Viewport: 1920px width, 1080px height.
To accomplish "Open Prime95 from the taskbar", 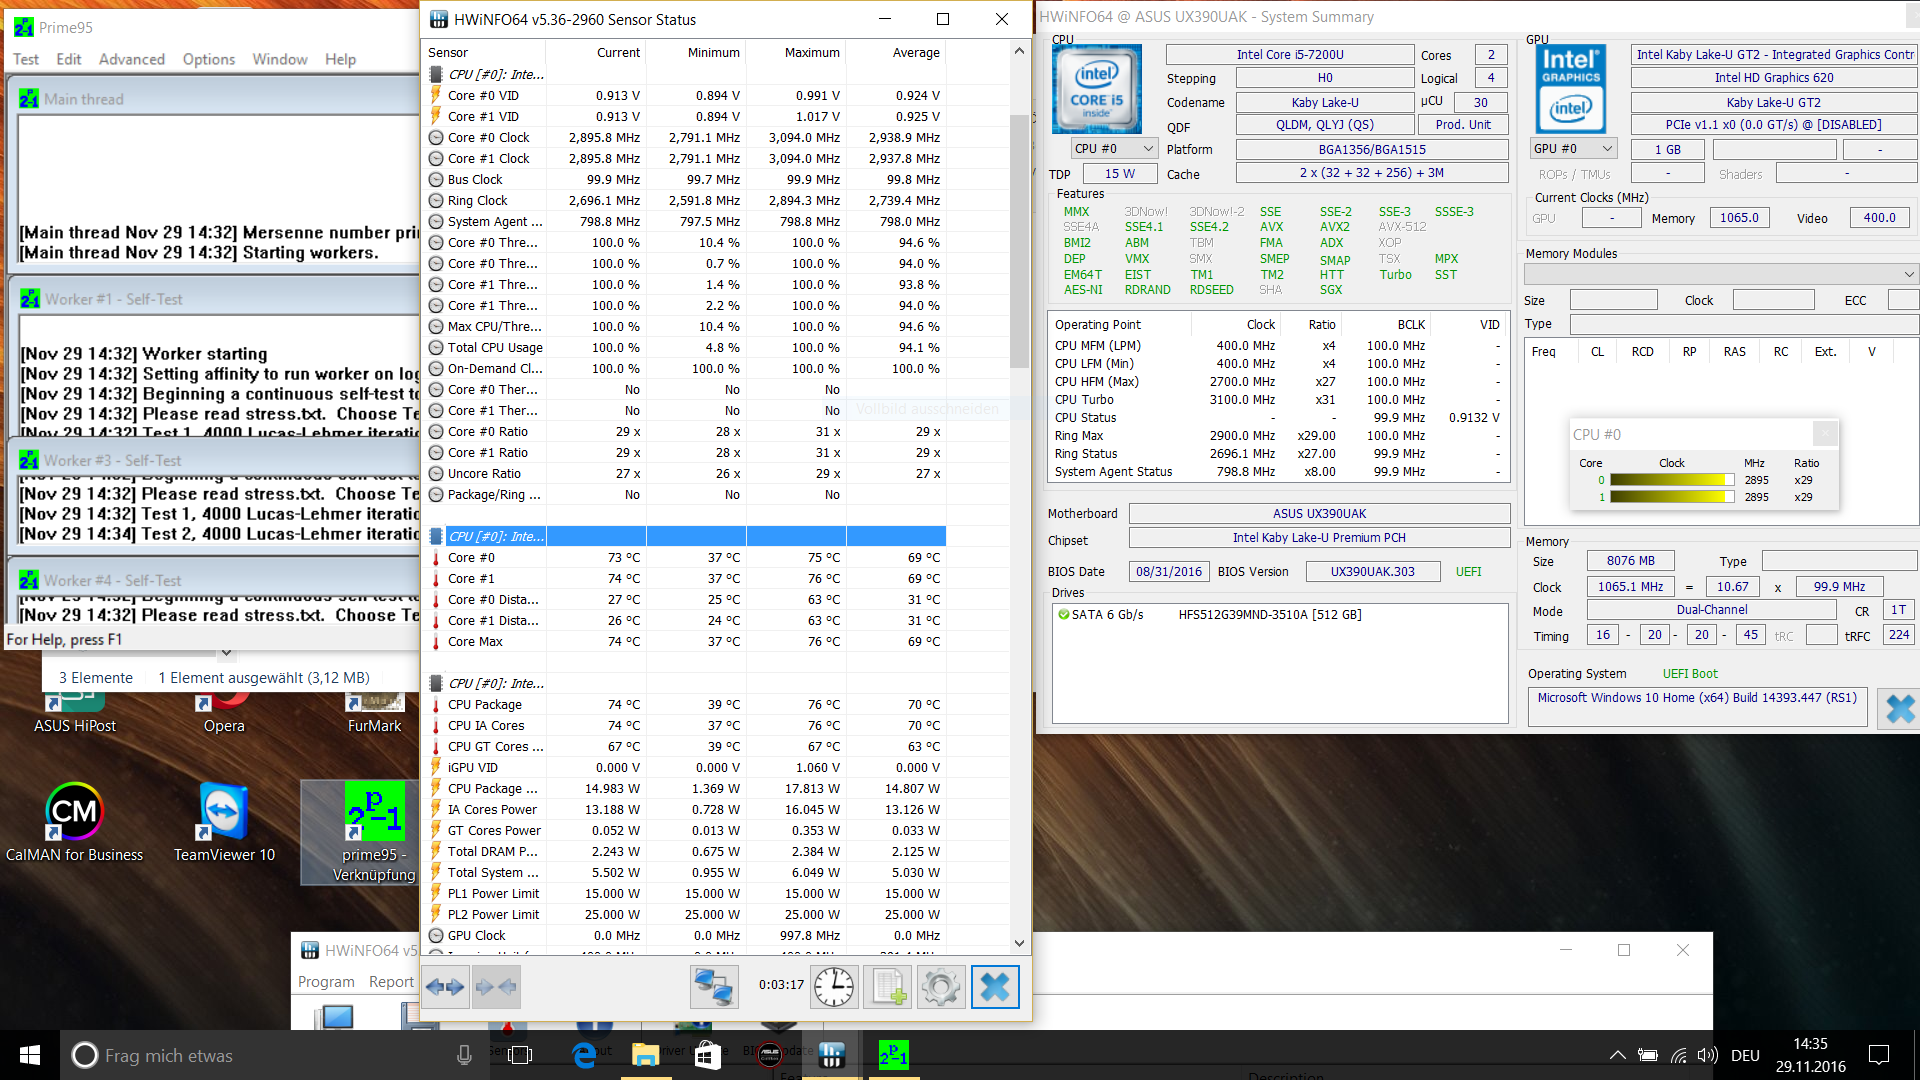I will (x=893, y=1055).
